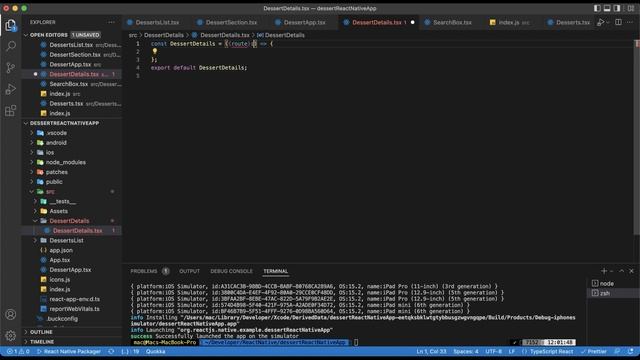Toggle the primary side bar visibility
This screenshot has width=640, height=360.
click(597, 8)
